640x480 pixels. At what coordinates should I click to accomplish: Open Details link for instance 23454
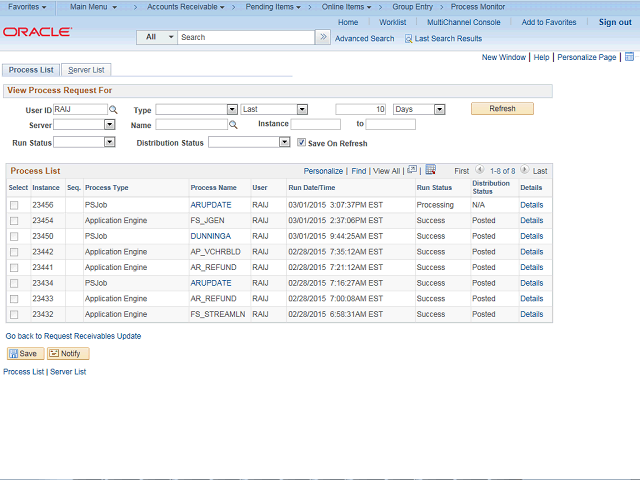(x=531, y=221)
